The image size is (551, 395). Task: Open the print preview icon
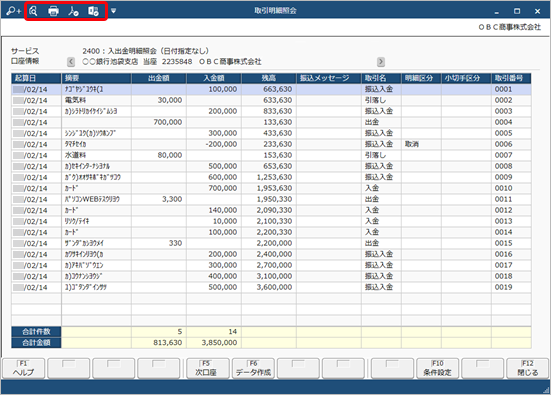(x=33, y=11)
